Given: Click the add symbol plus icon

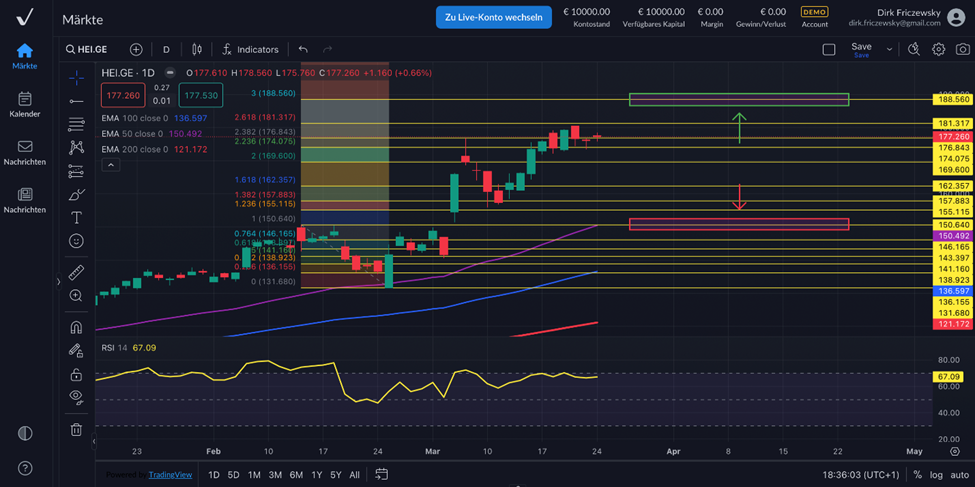Looking at the screenshot, I should (136, 49).
